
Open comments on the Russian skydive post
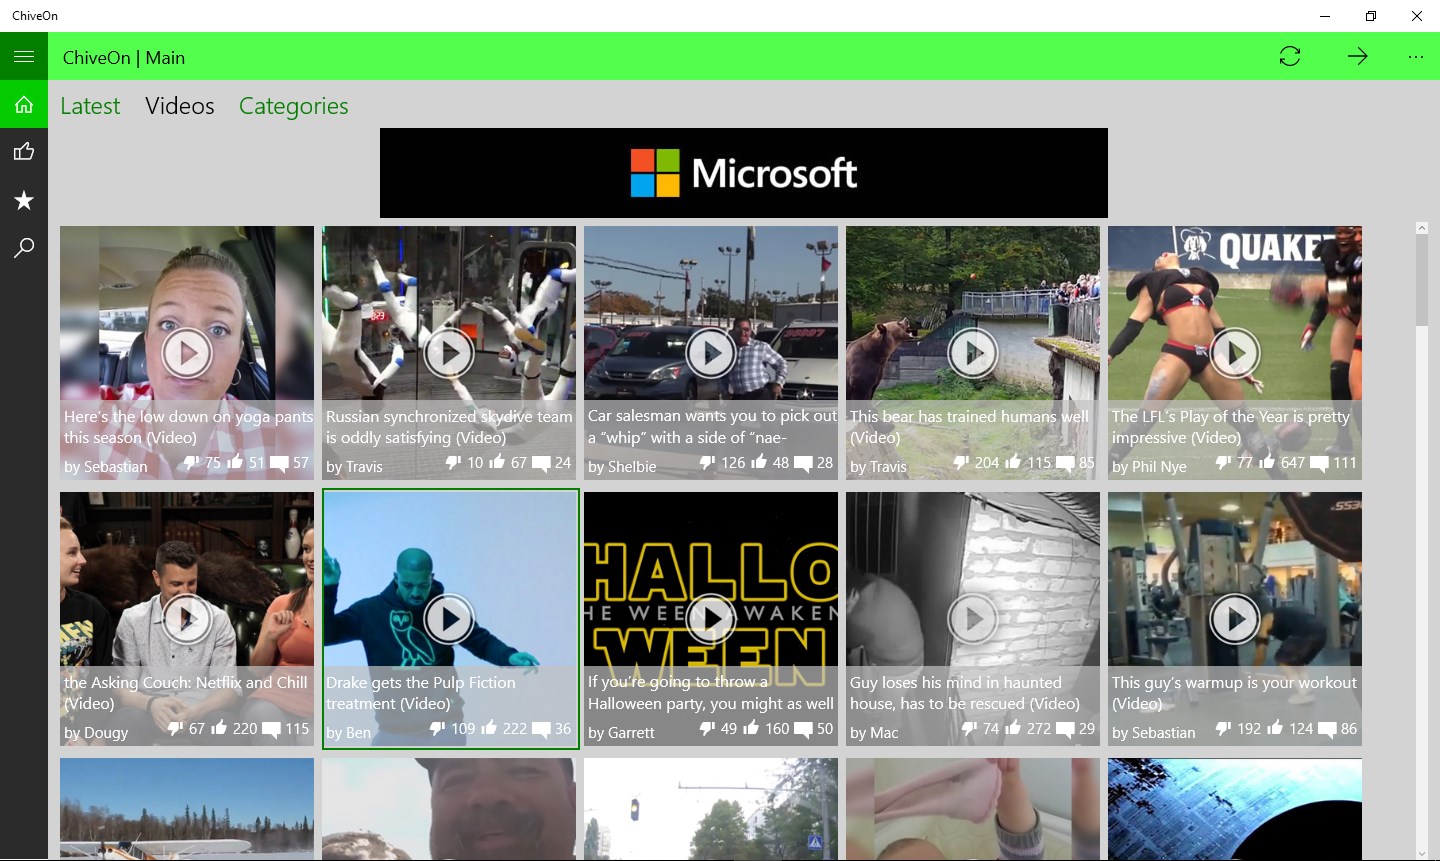click(541, 463)
